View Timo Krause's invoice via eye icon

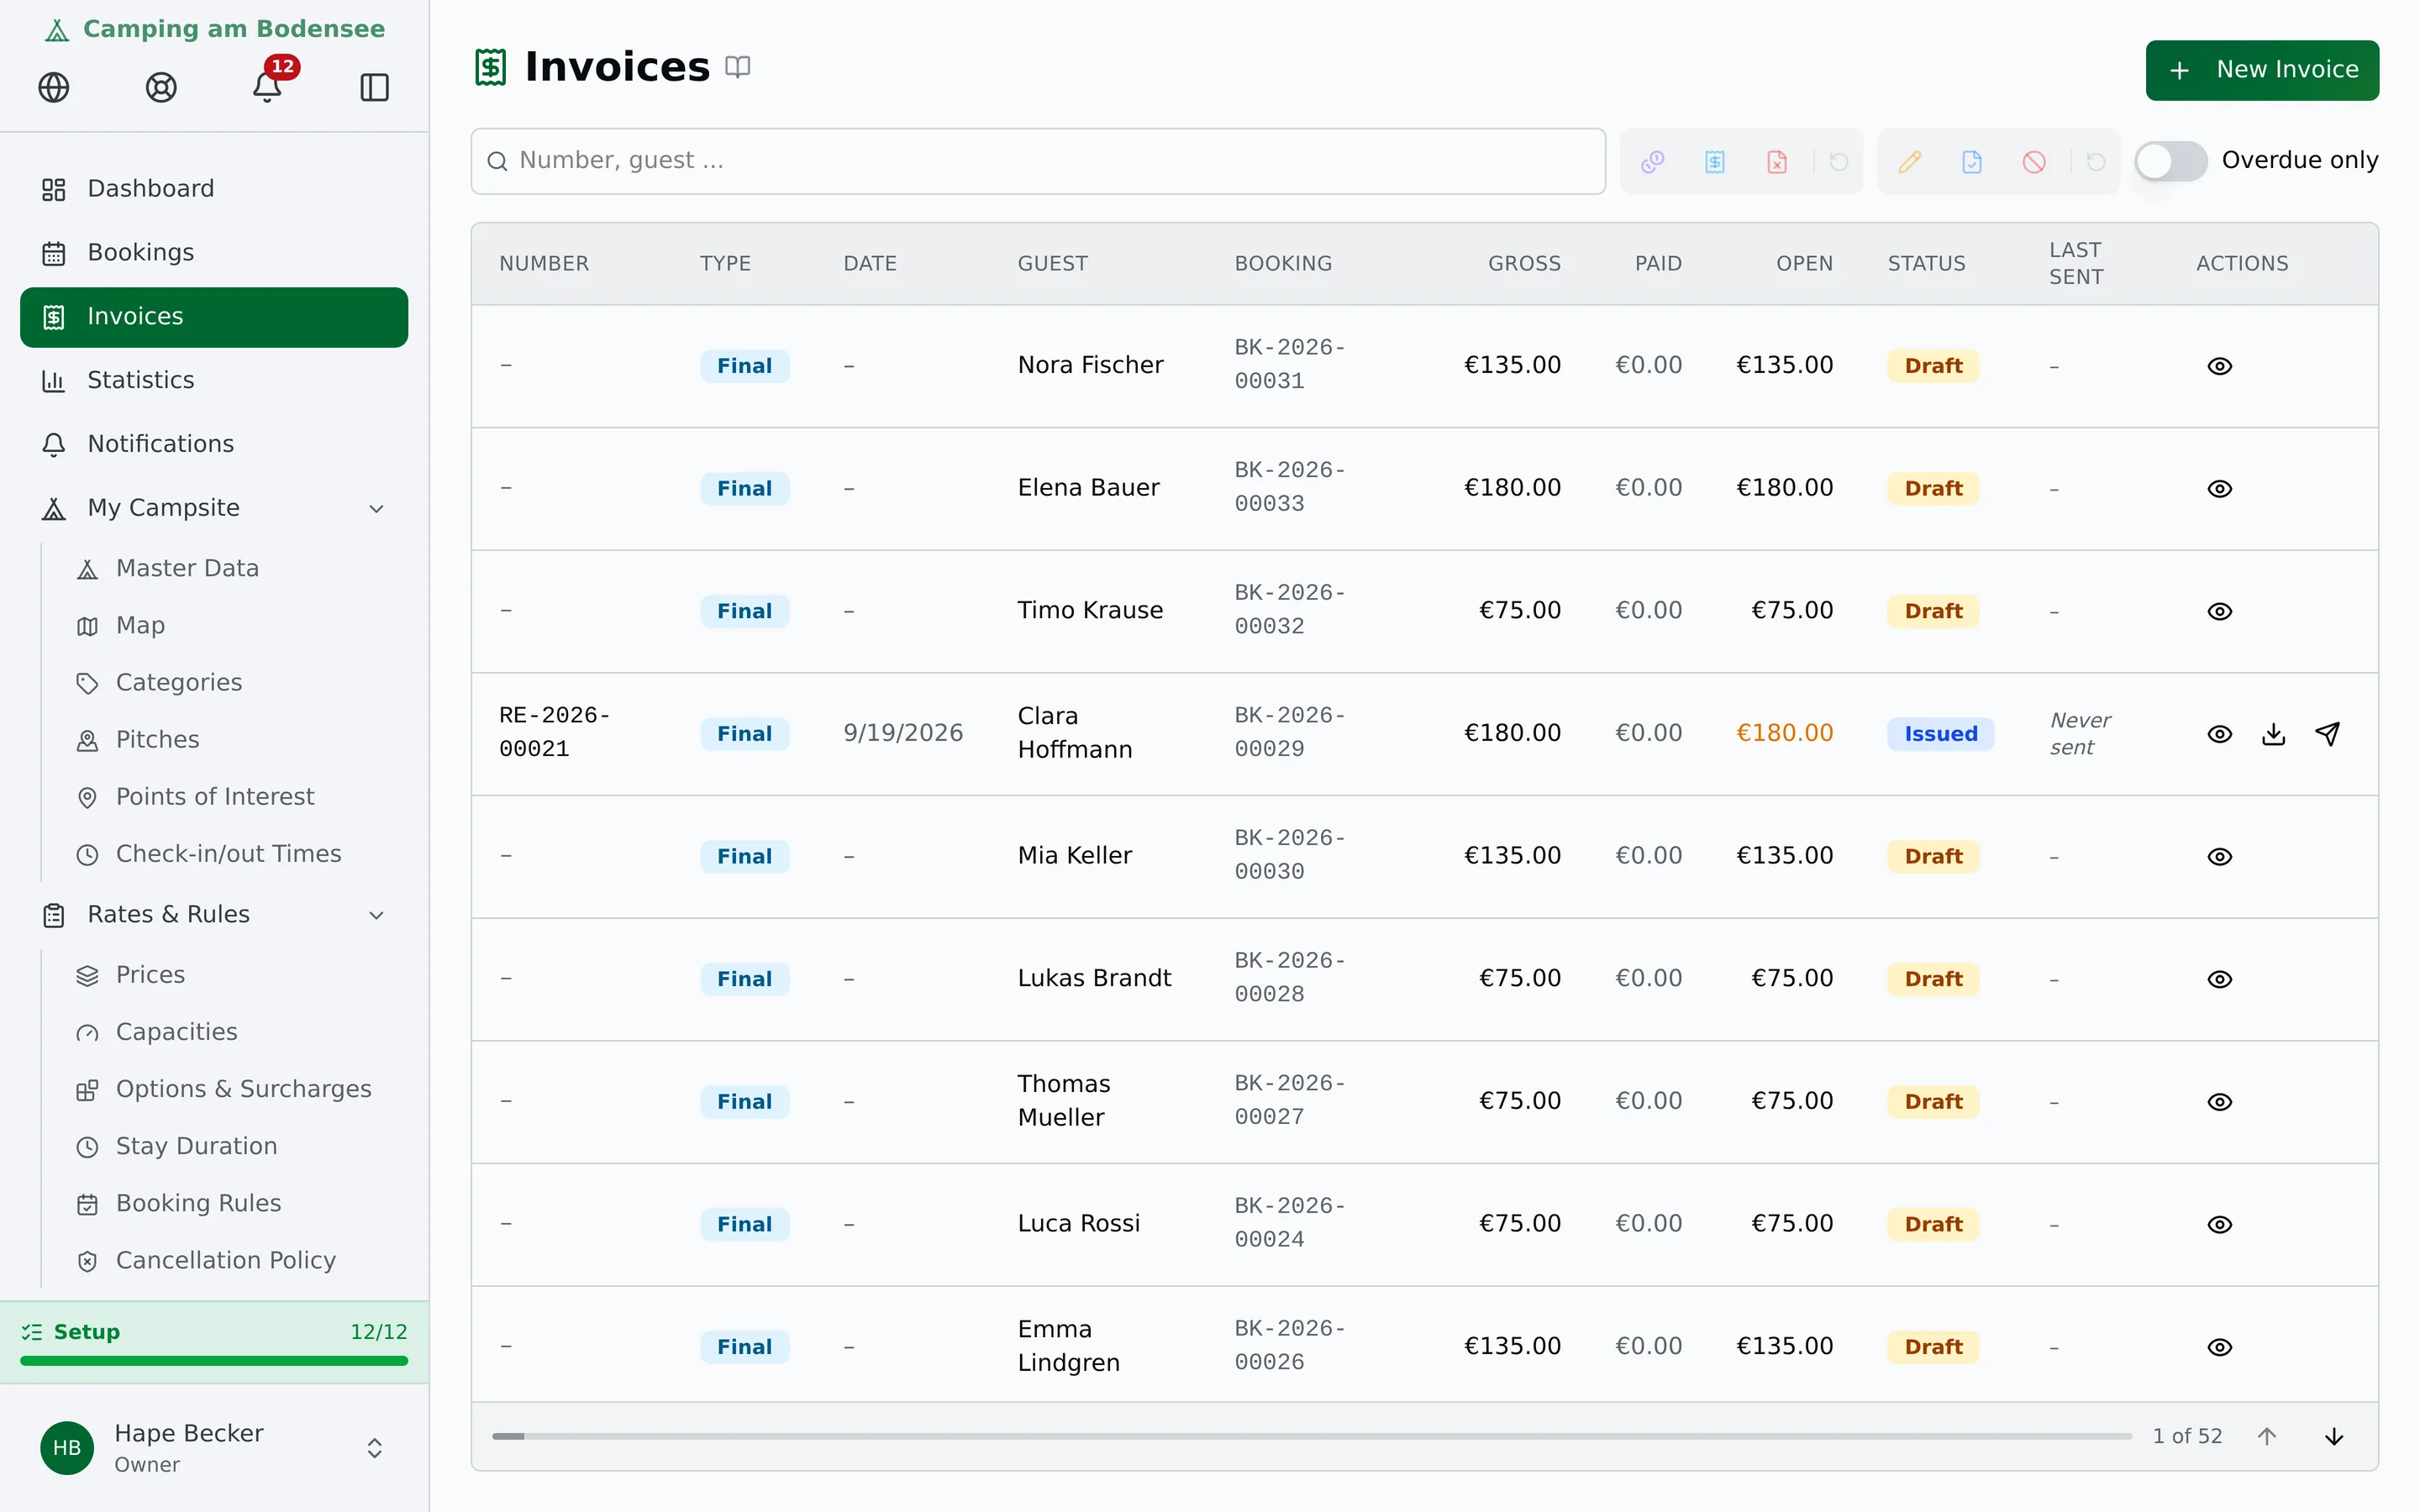pyautogui.click(x=2220, y=611)
